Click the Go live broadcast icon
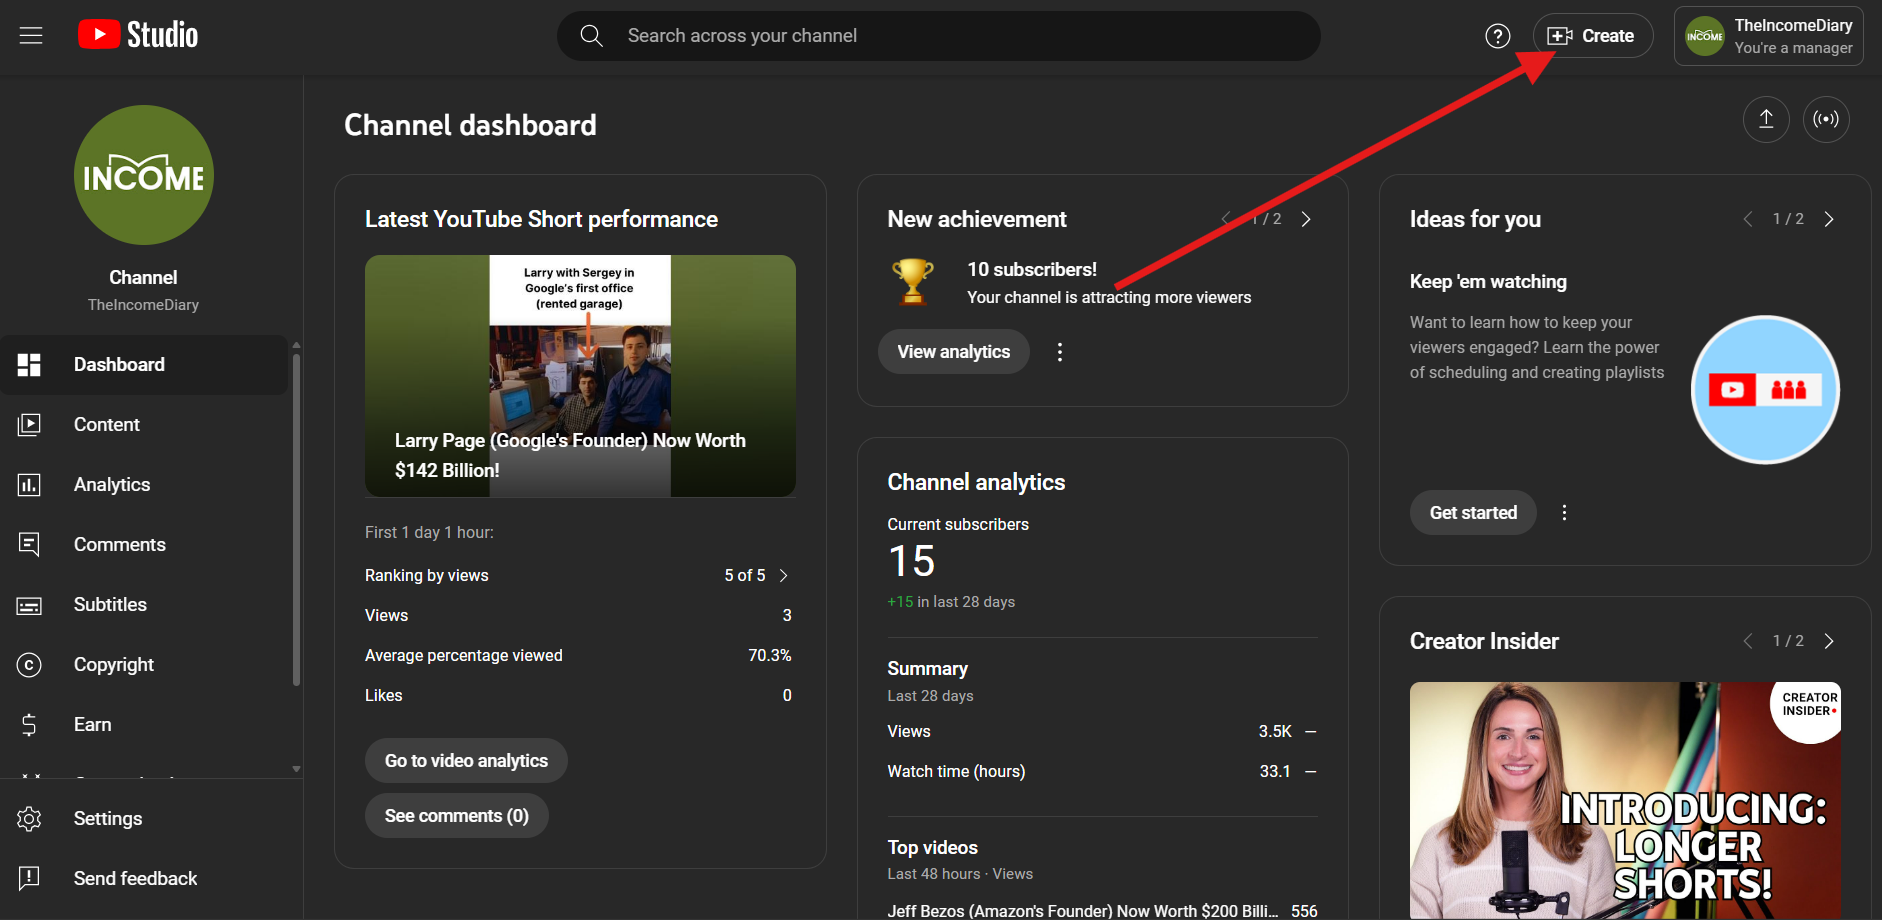 [x=1826, y=119]
